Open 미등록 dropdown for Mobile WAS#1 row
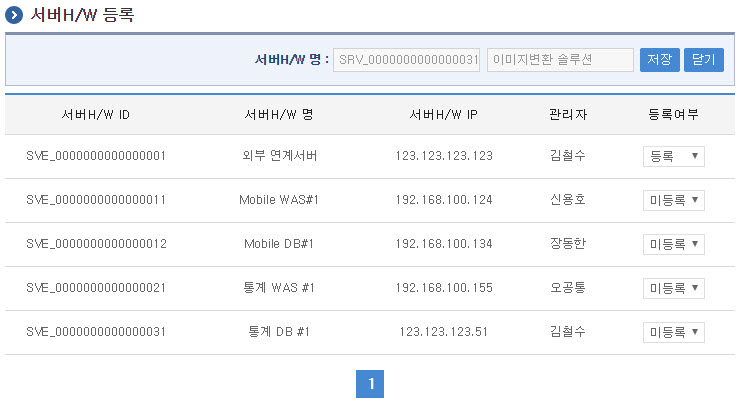Image resolution: width=744 pixels, height=407 pixels. [x=673, y=200]
